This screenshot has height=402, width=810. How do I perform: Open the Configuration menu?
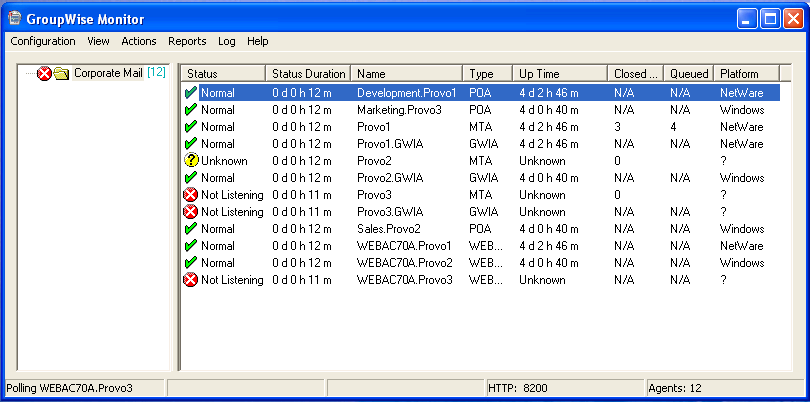click(x=43, y=41)
